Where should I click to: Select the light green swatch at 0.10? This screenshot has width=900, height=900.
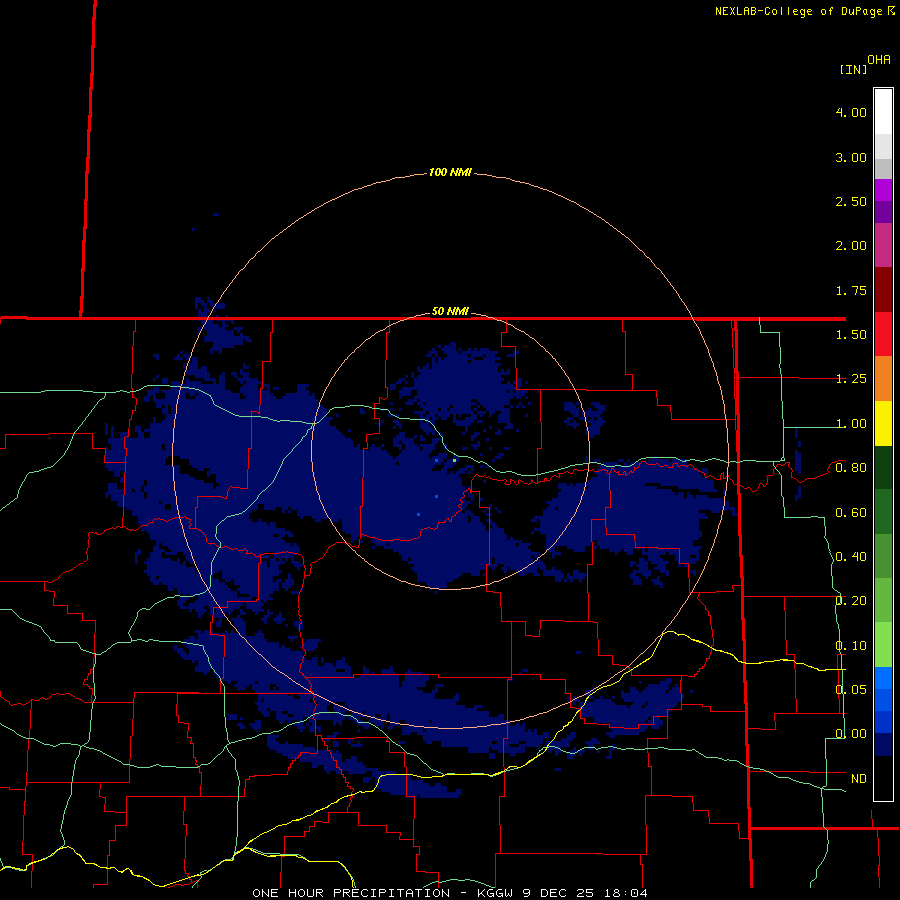[883, 645]
